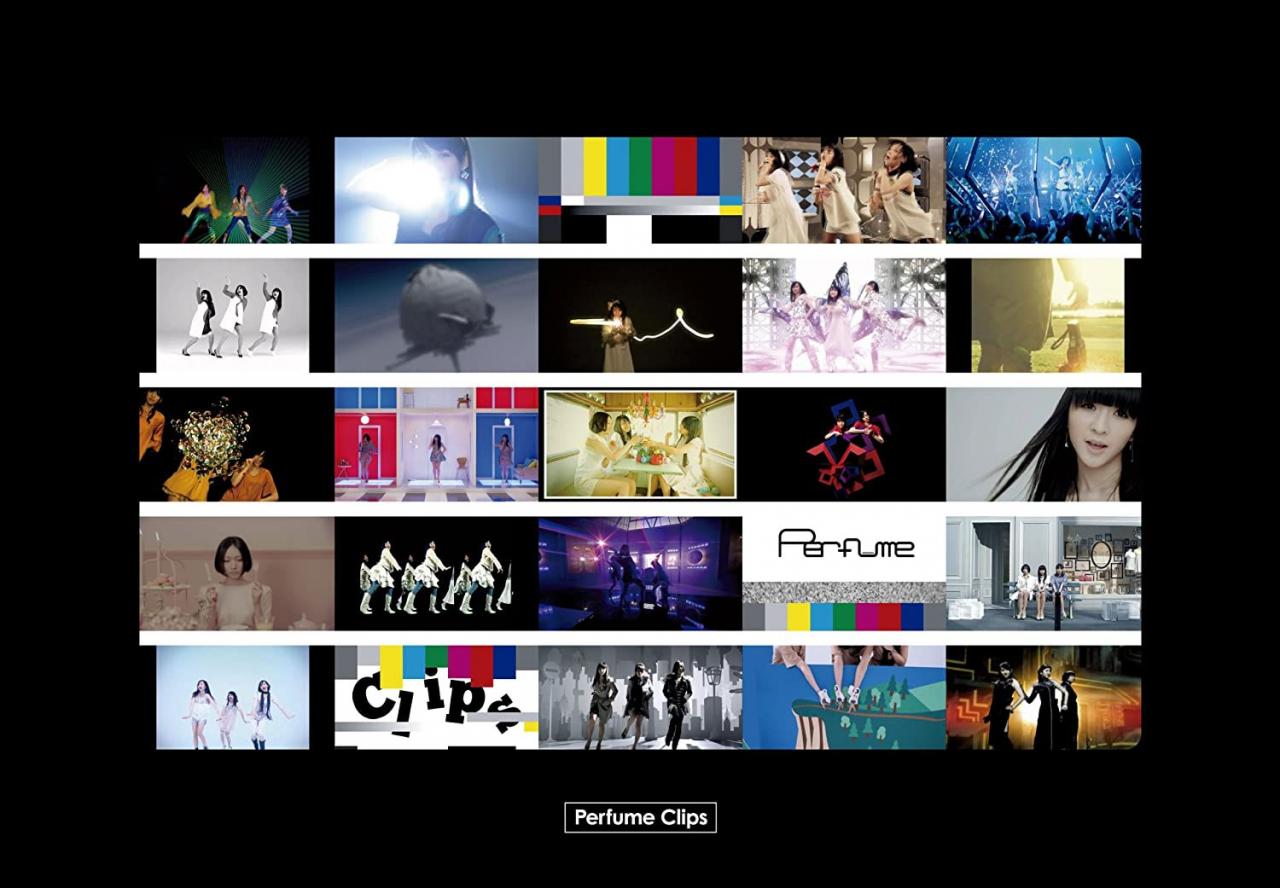Image resolution: width=1280 pixels, height=888 pixels.
Task: Open the gray rose thumbnail
Action: coord(436,315)
